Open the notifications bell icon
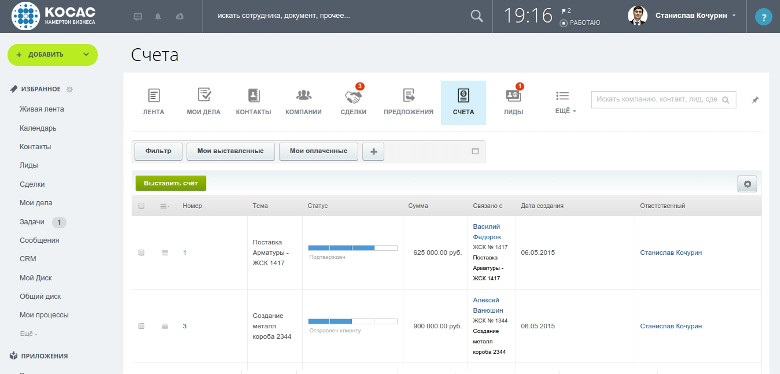The image size is (780, 374). pyautogui.click(x=158, y=16)
